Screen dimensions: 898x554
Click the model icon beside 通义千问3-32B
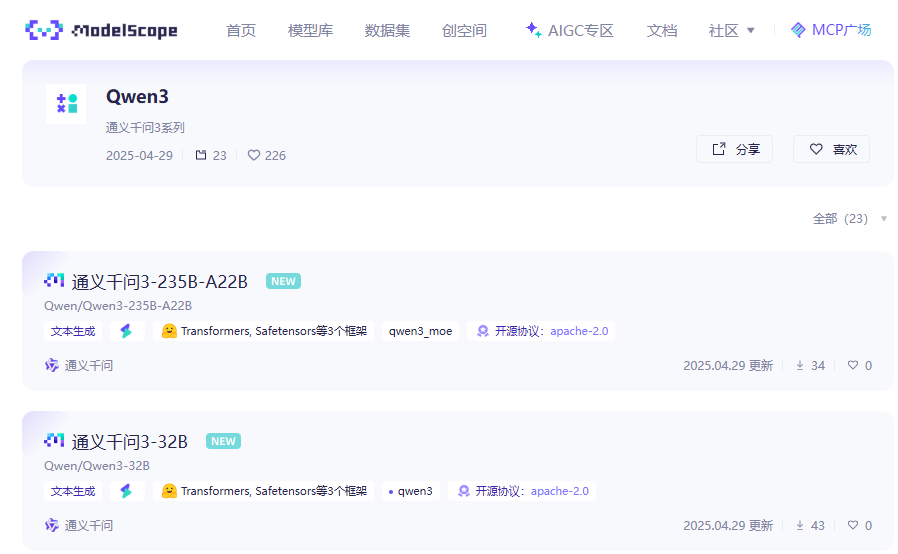click(x=54, y=440)
